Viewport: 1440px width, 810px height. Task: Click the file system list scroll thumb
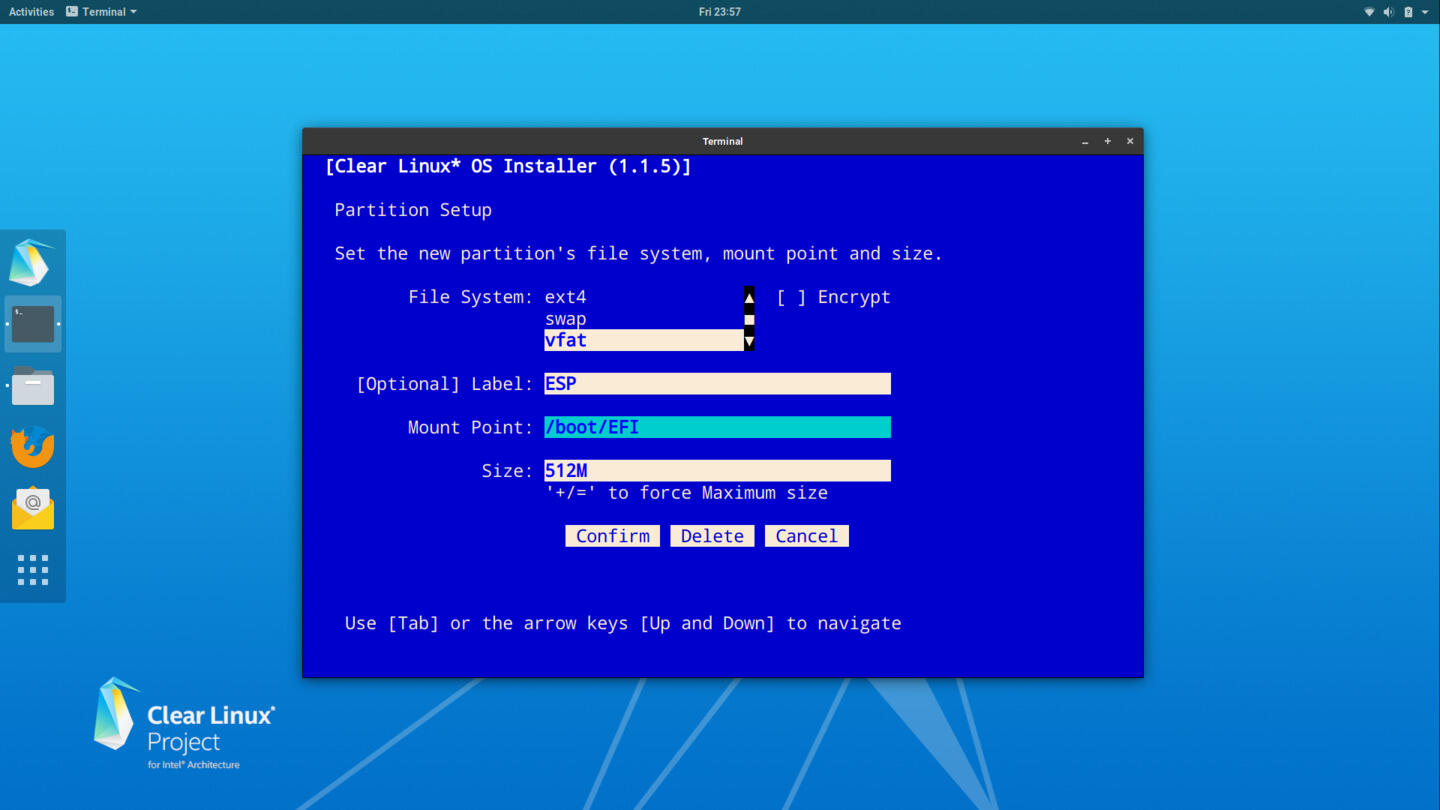coord(749,319)
